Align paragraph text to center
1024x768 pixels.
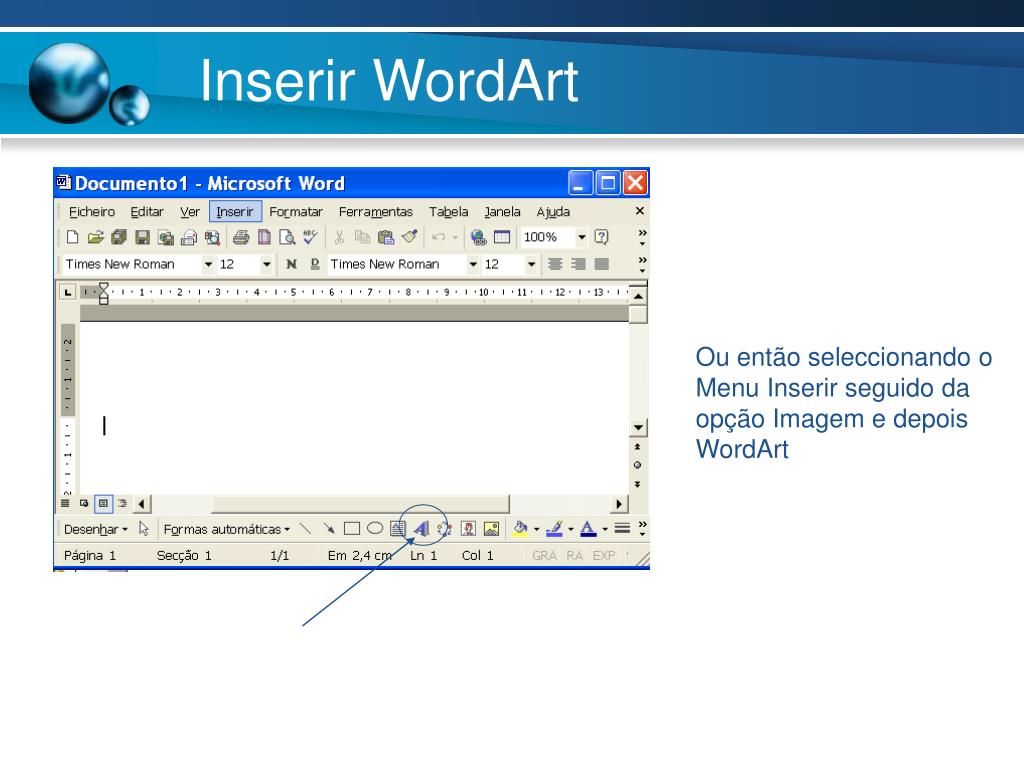(x=555, y=264)
